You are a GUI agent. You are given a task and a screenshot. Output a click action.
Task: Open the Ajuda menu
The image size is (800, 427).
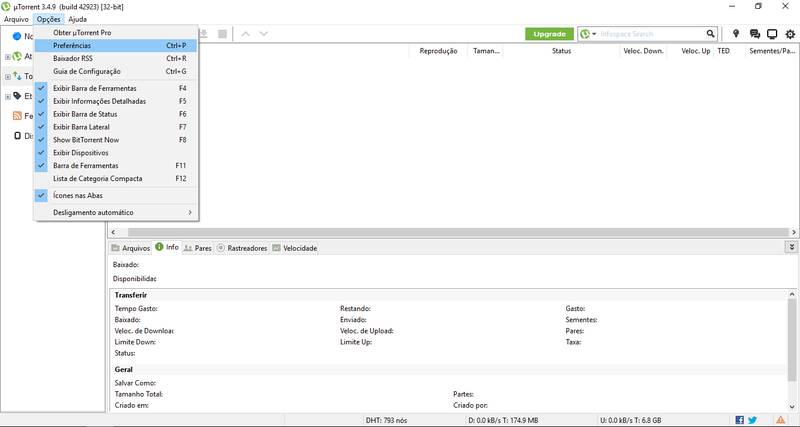click(78, 19)
